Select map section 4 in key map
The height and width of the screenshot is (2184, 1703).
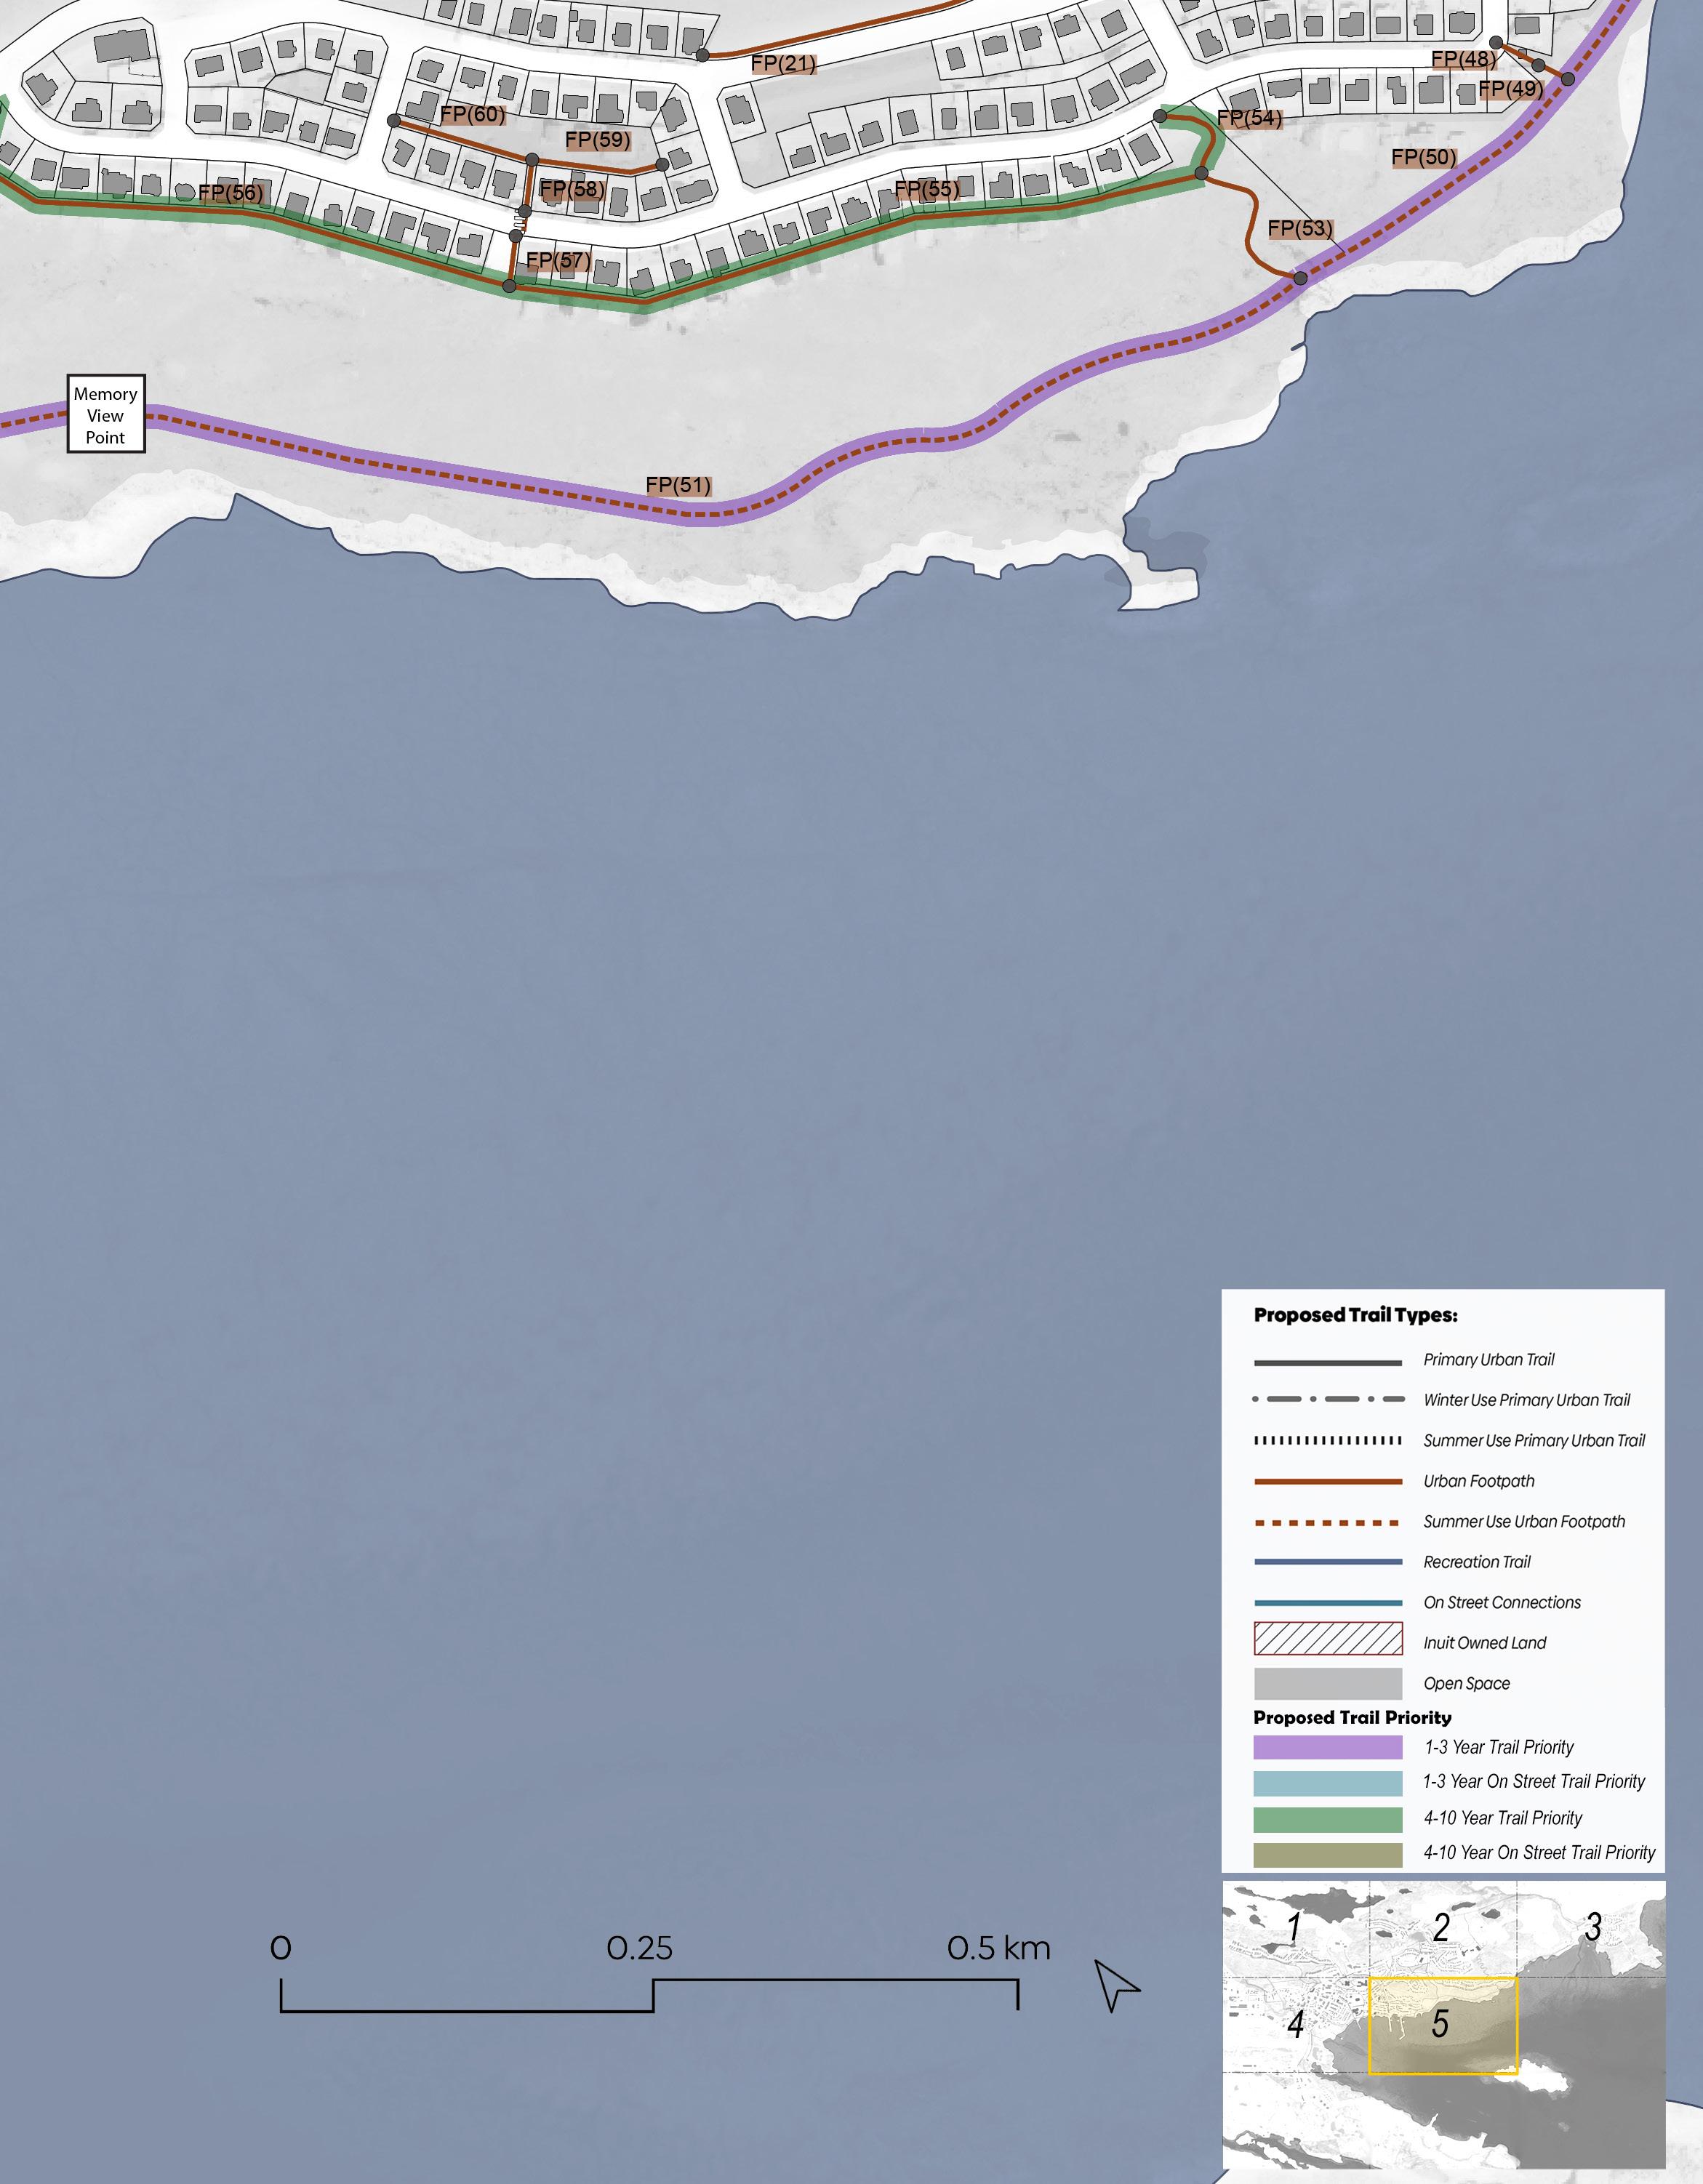pyautogui.click(x=1295, y=2024)
